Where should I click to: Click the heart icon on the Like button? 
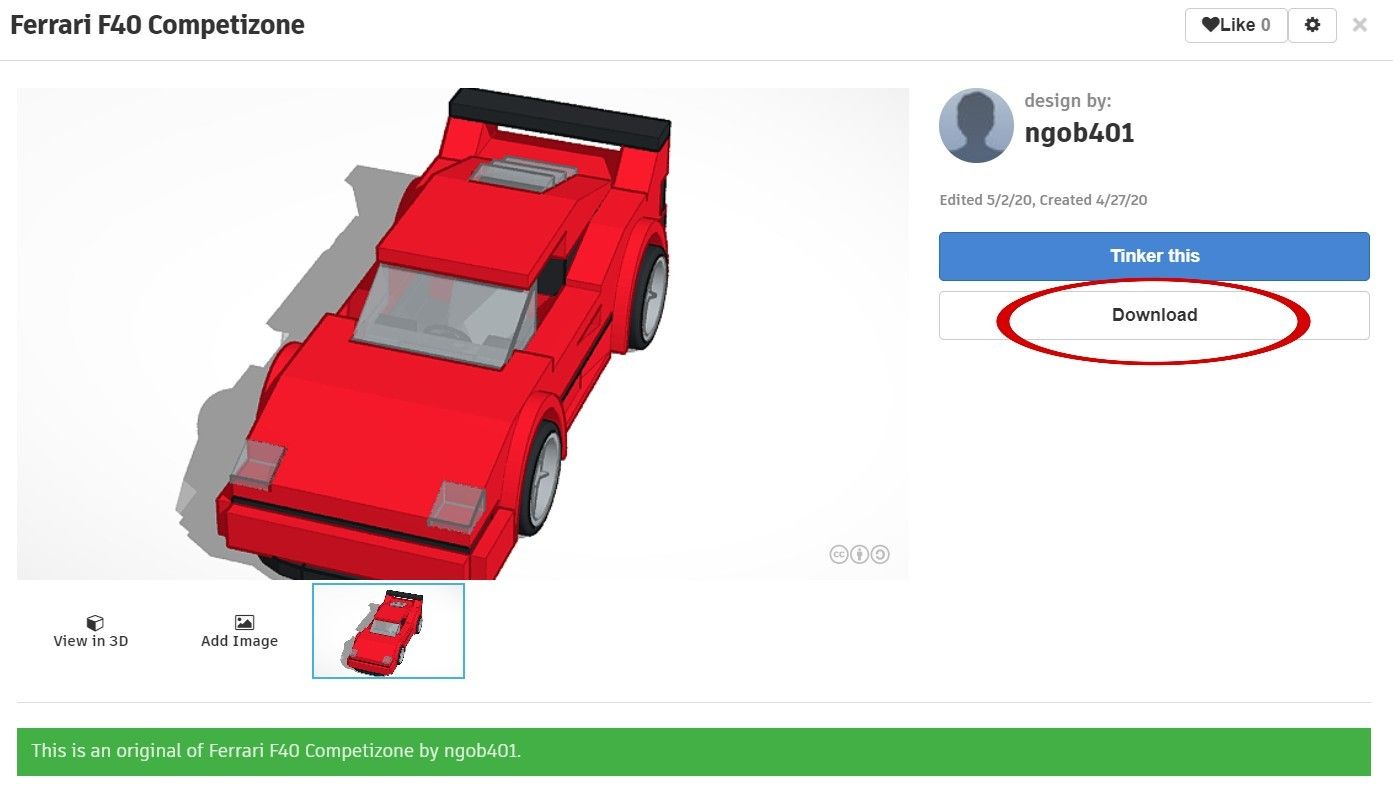[1209, 25]
